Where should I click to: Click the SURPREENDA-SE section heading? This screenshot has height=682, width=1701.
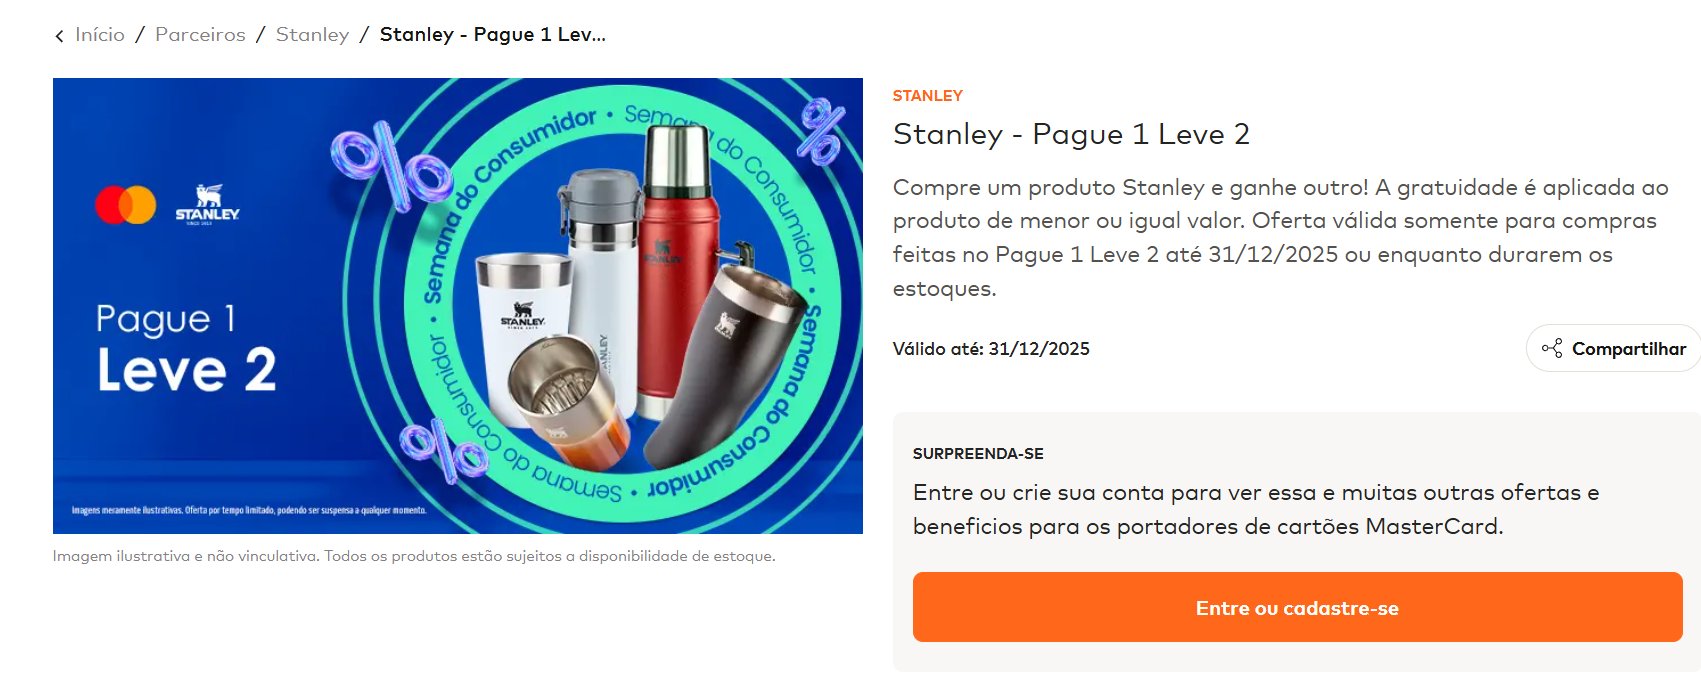coord(978,454)
